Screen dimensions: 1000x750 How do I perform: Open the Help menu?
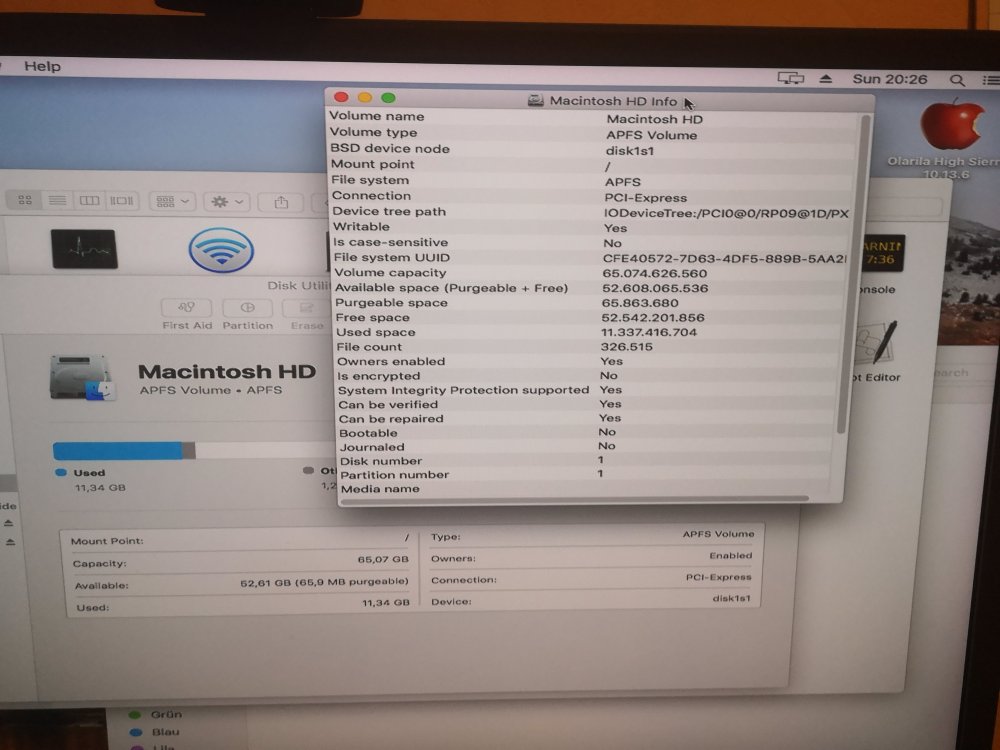pyautogui.click(x=42, y=66)
